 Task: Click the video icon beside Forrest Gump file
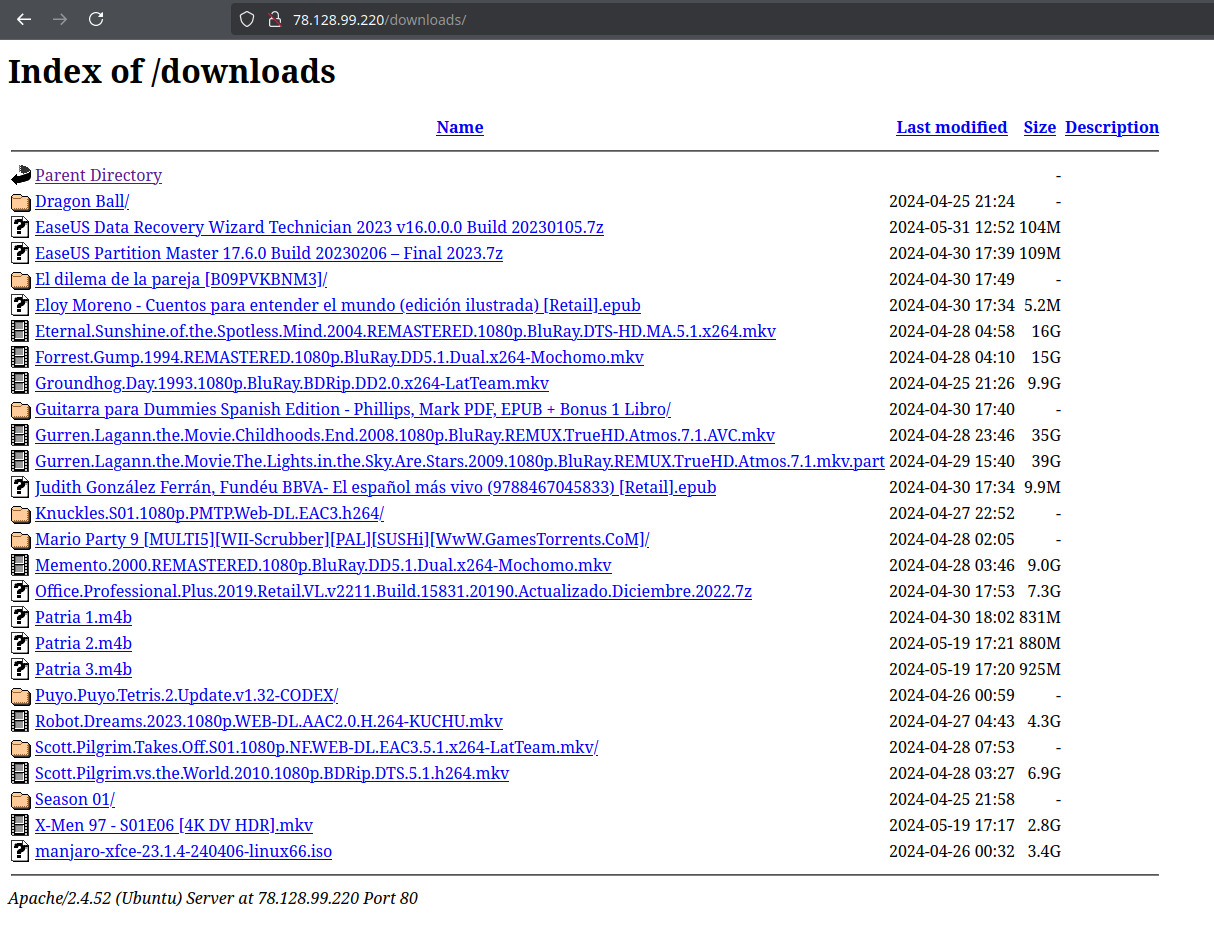(20, 357)
